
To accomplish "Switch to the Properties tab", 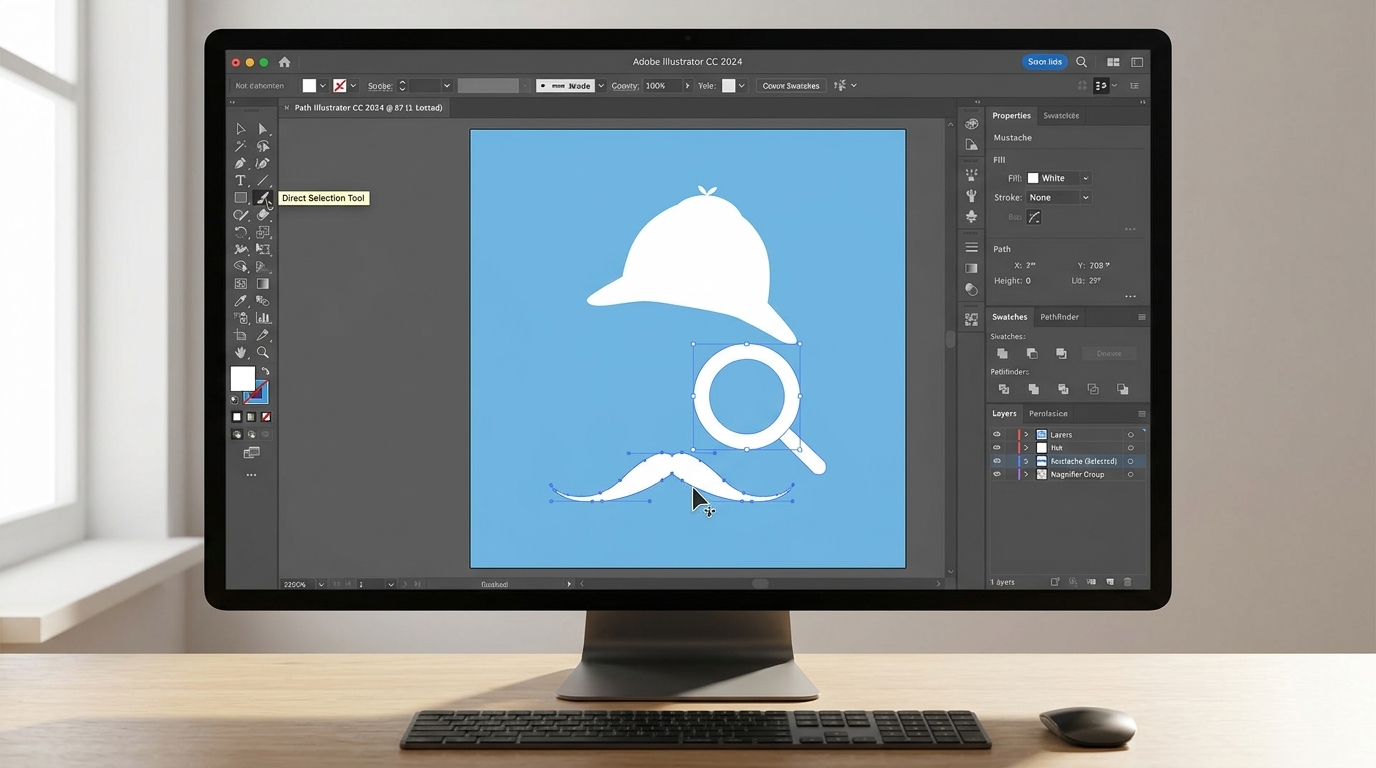I will coord(1011,116).
